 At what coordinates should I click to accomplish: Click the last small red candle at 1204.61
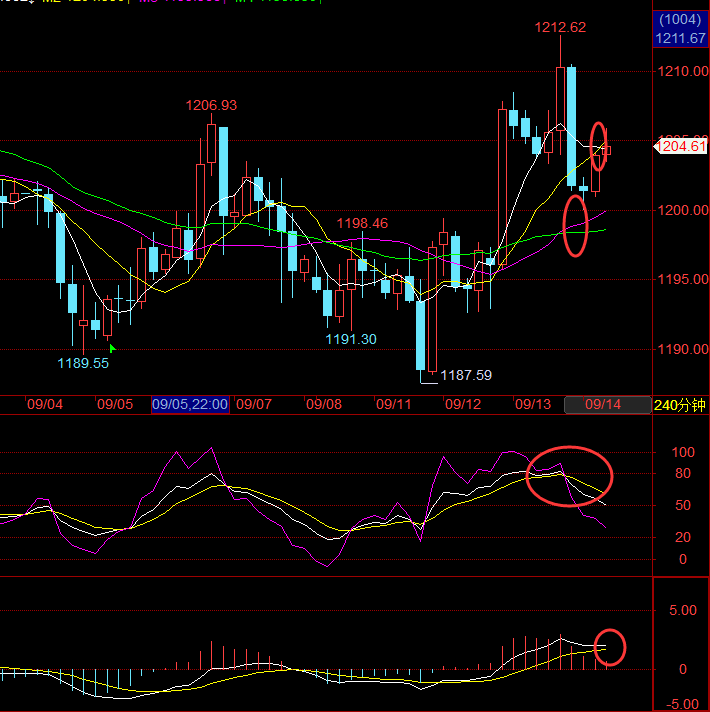606,150
